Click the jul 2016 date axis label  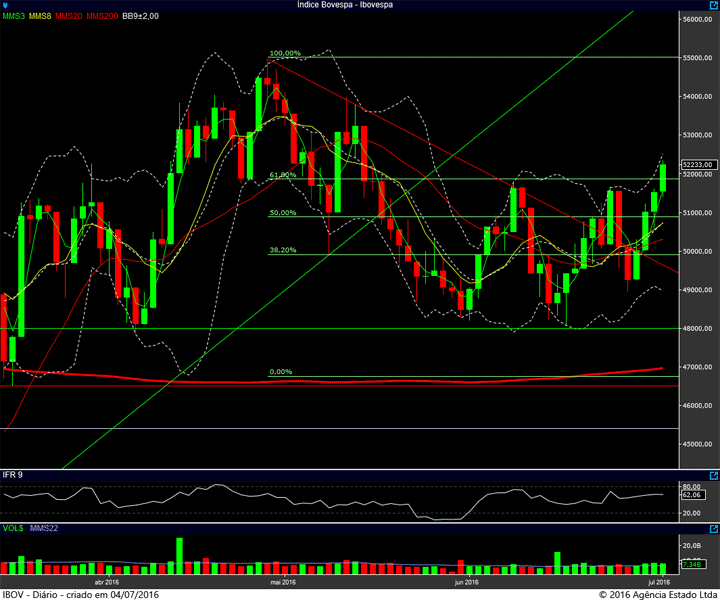659,582
